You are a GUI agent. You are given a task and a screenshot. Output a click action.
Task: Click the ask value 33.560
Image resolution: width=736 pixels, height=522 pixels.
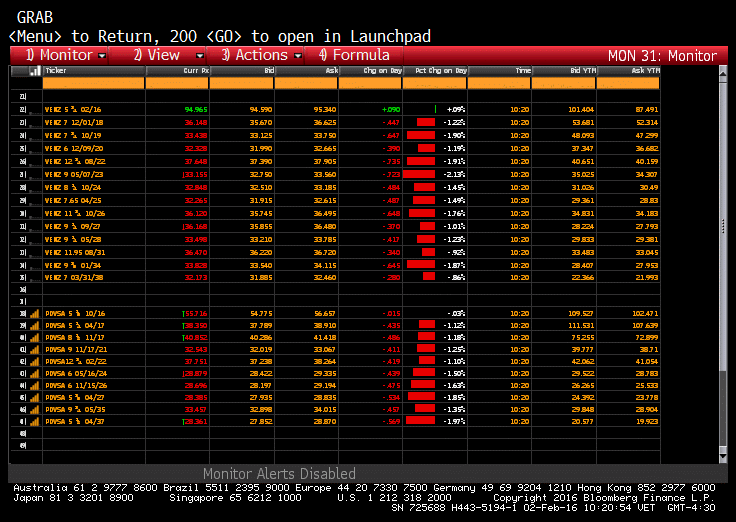click(325, 175)
